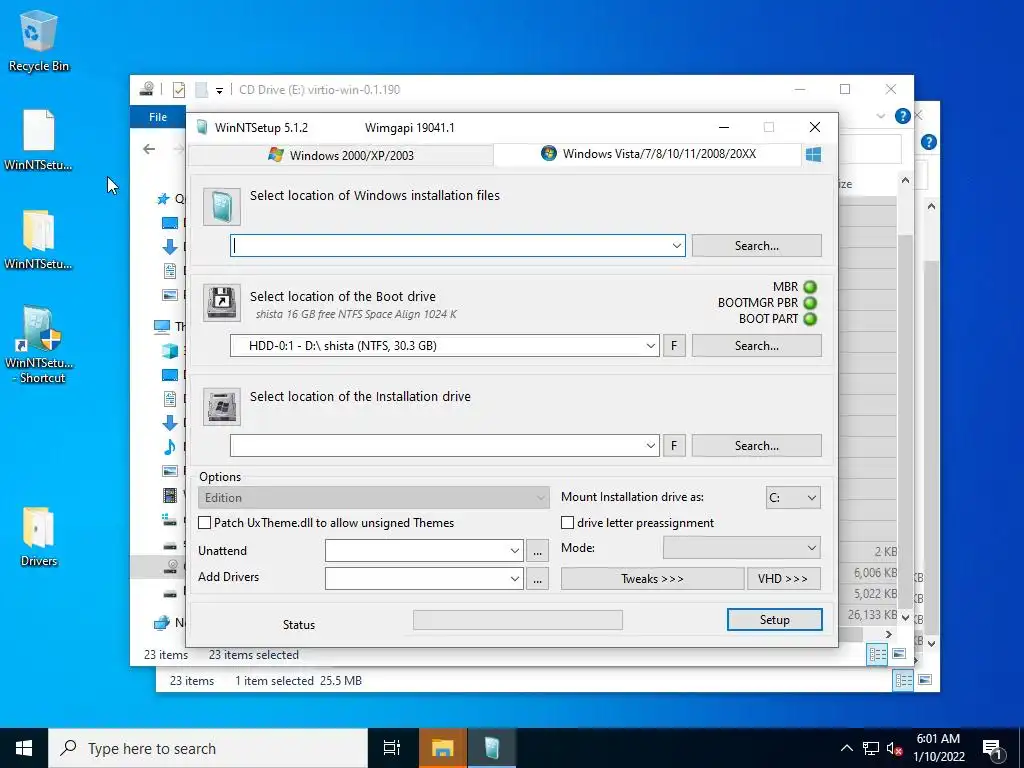
Task: Select the WinNTSetup blank file desktop icon
Action: (x=39, y=140)
